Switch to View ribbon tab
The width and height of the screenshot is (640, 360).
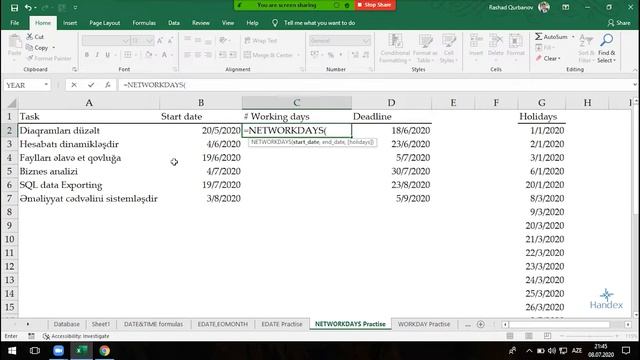228,23
